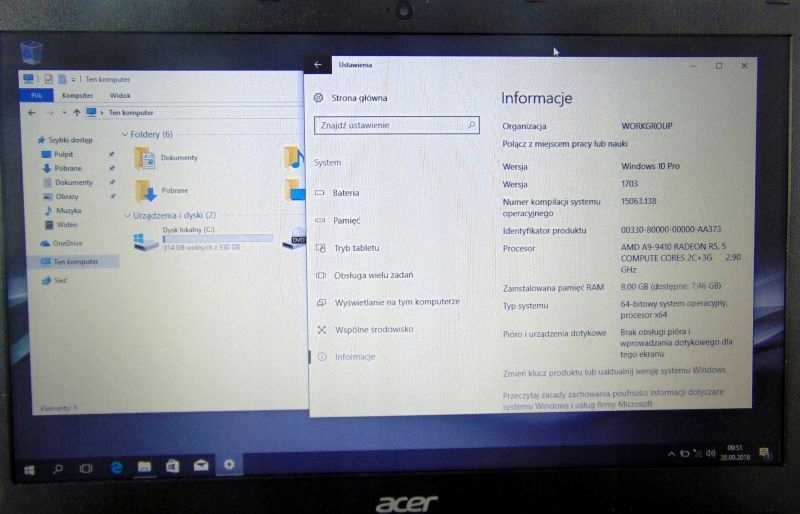Select the Dokumenty folder icon
The width and height of the screenshot is (800, 514).
pos(144,158)
